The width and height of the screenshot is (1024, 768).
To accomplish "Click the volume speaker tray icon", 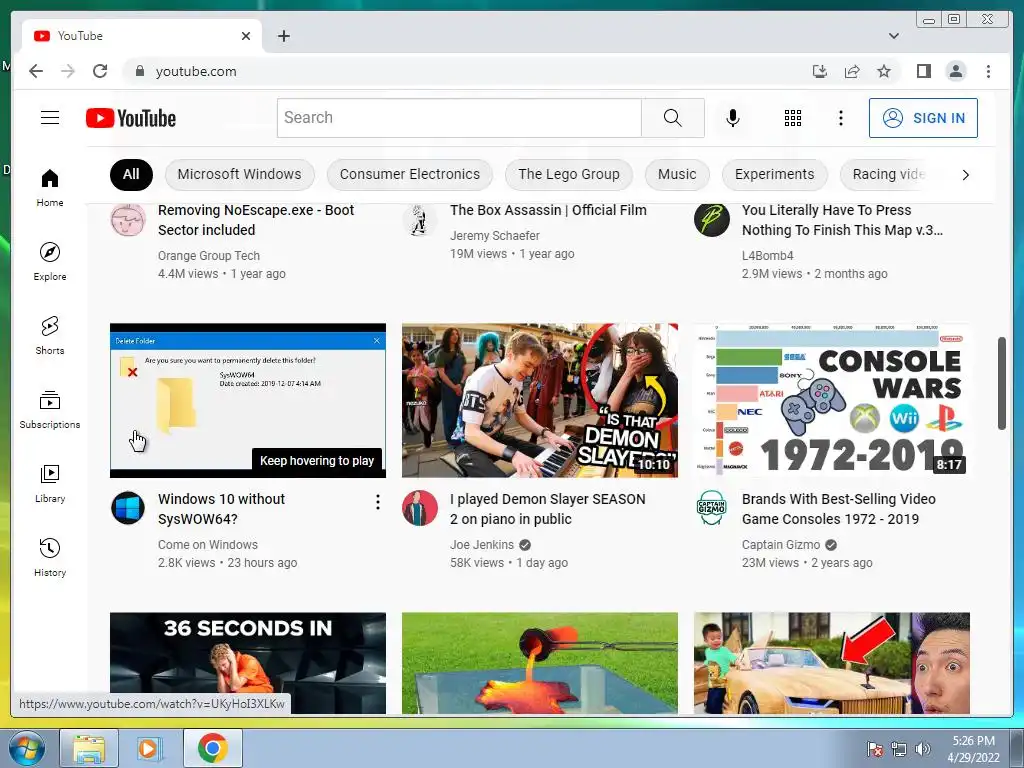I will 922,749.
